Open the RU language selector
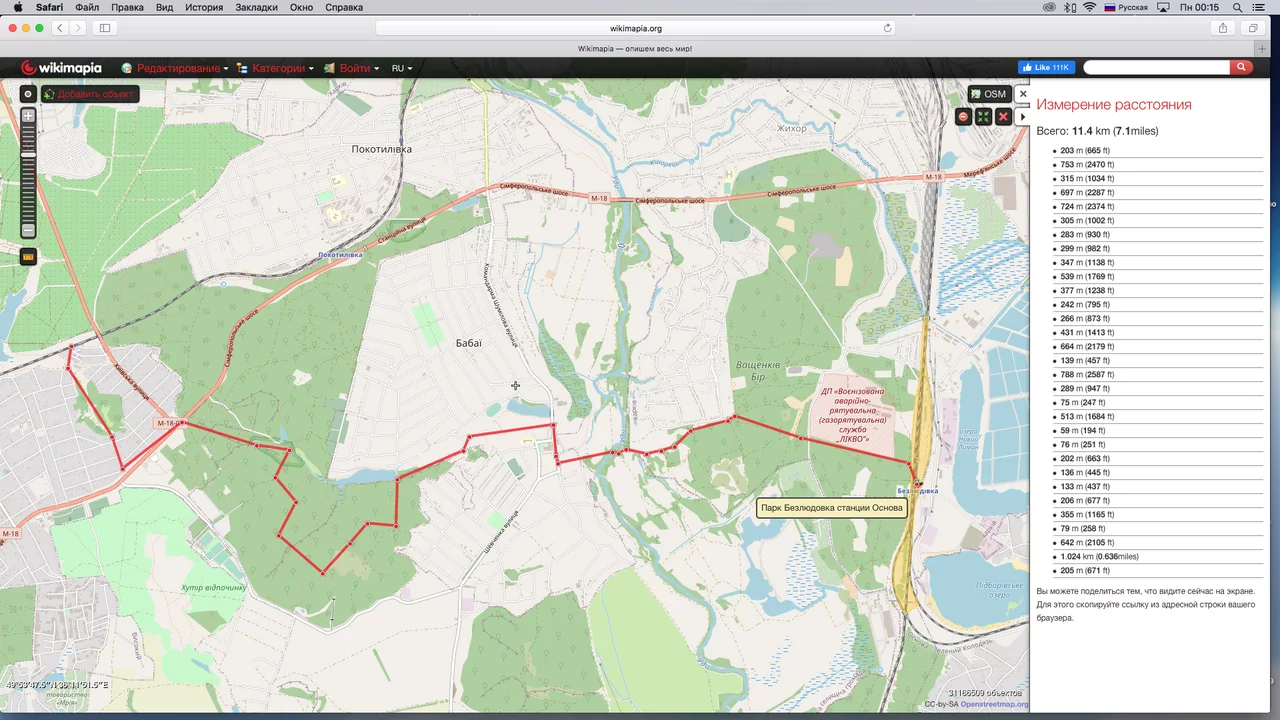 pyautogui.click(x=402, y=68)
